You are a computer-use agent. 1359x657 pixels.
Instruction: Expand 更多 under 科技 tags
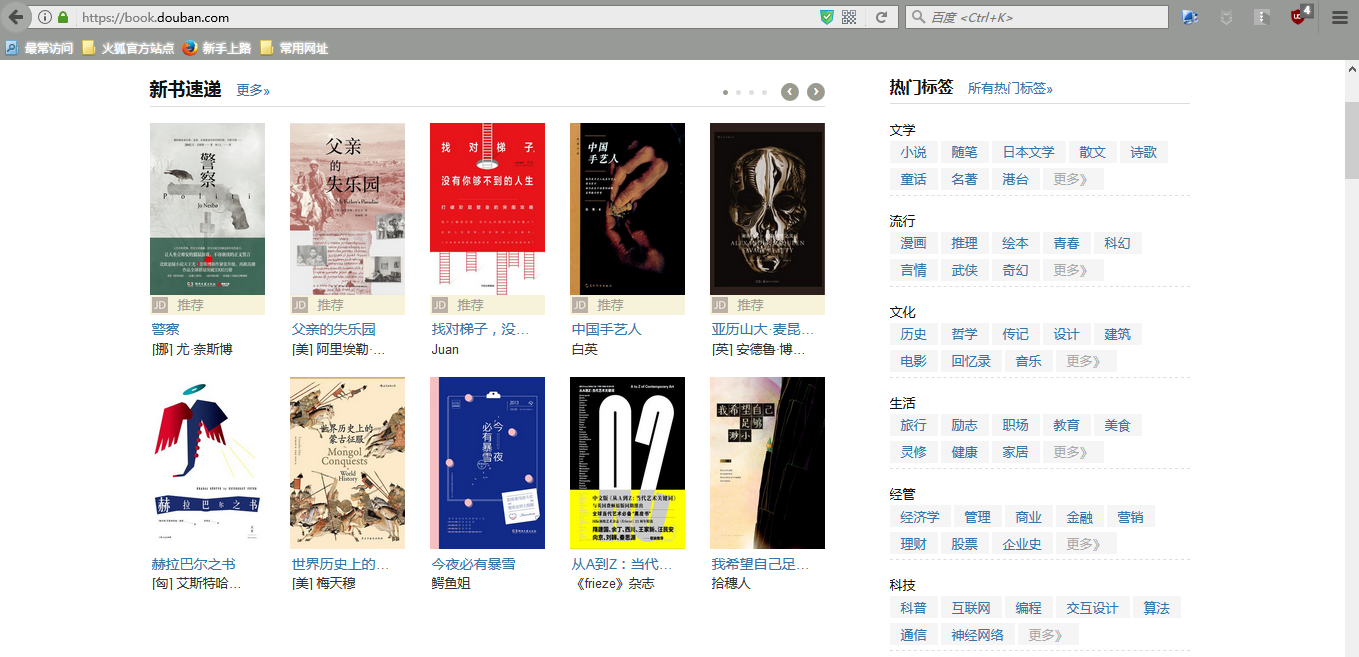(1048, 635)
